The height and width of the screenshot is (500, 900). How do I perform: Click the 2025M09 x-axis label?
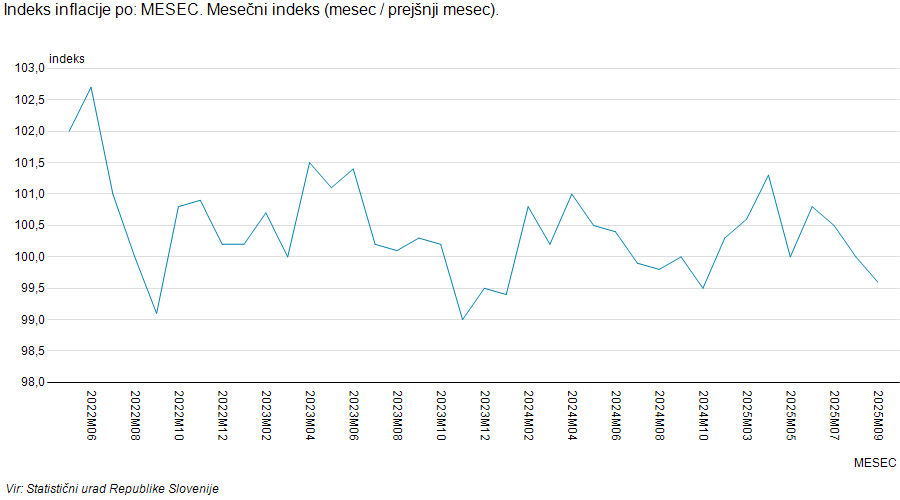coord(878,417)
